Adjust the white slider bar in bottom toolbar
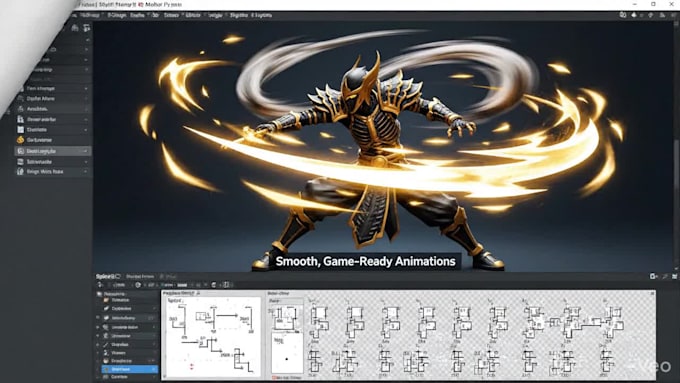This screenshot has width=680, height=383. pos(182,285)
